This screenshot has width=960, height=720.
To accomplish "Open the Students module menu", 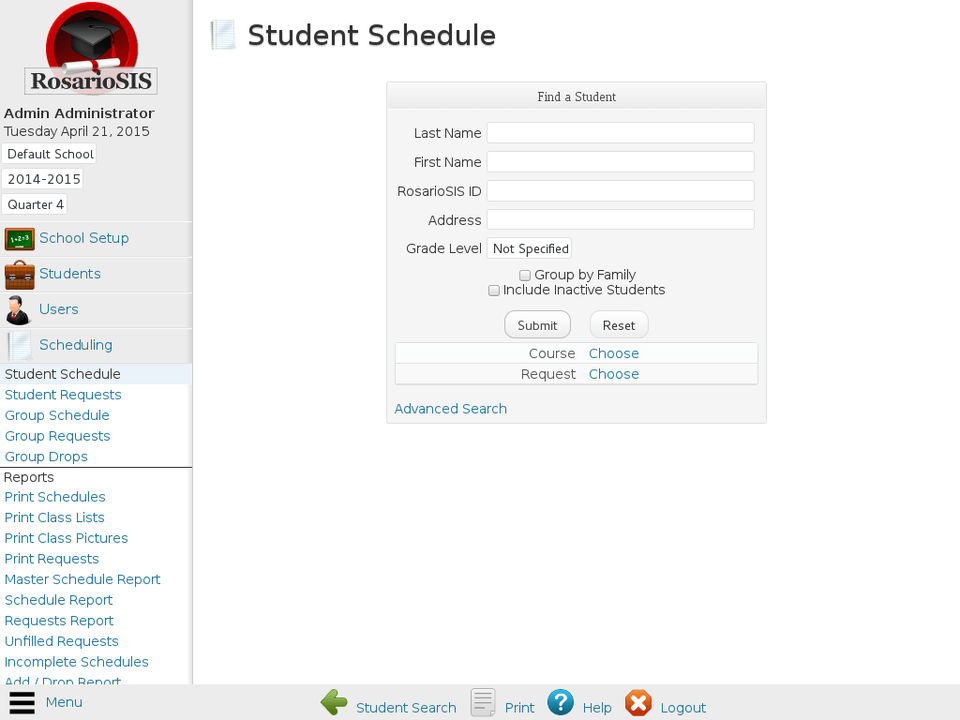I will pos(70,274).
